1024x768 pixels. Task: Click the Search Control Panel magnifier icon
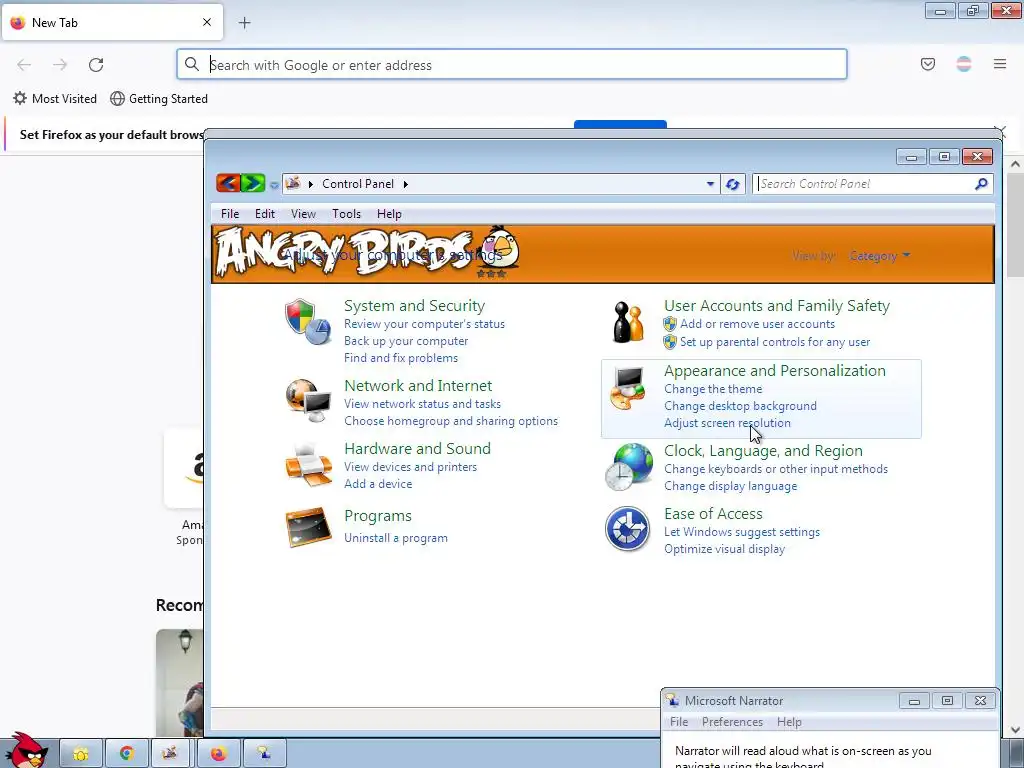(x=981, y=184)
